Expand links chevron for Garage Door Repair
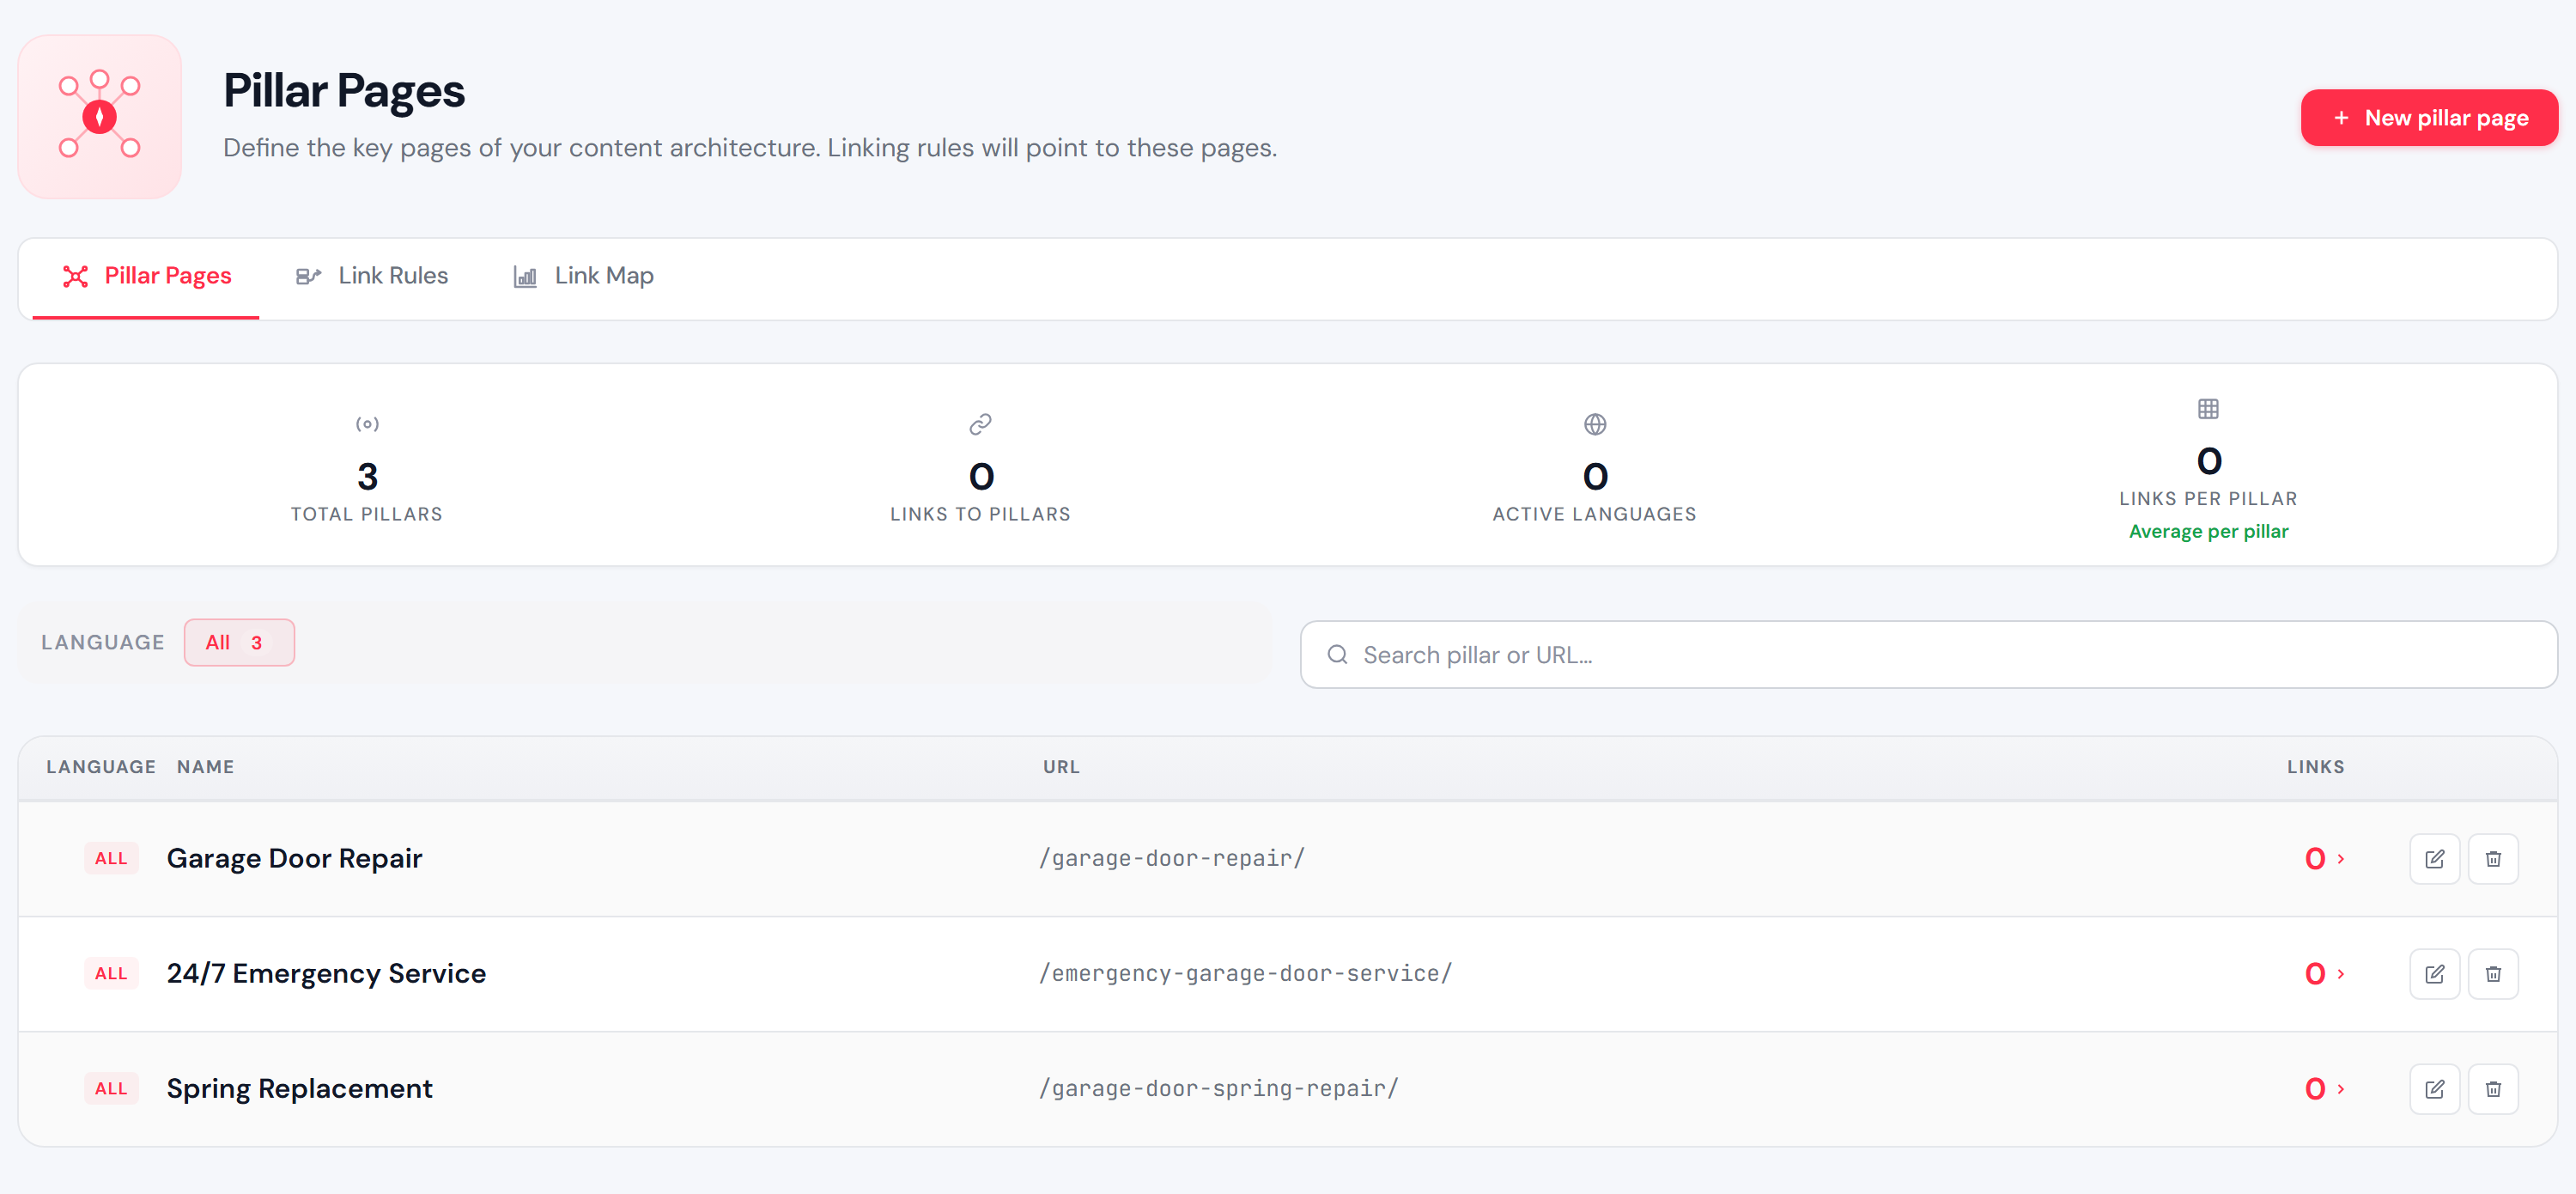The image size is (2576, 1194). pos(2341,859)
